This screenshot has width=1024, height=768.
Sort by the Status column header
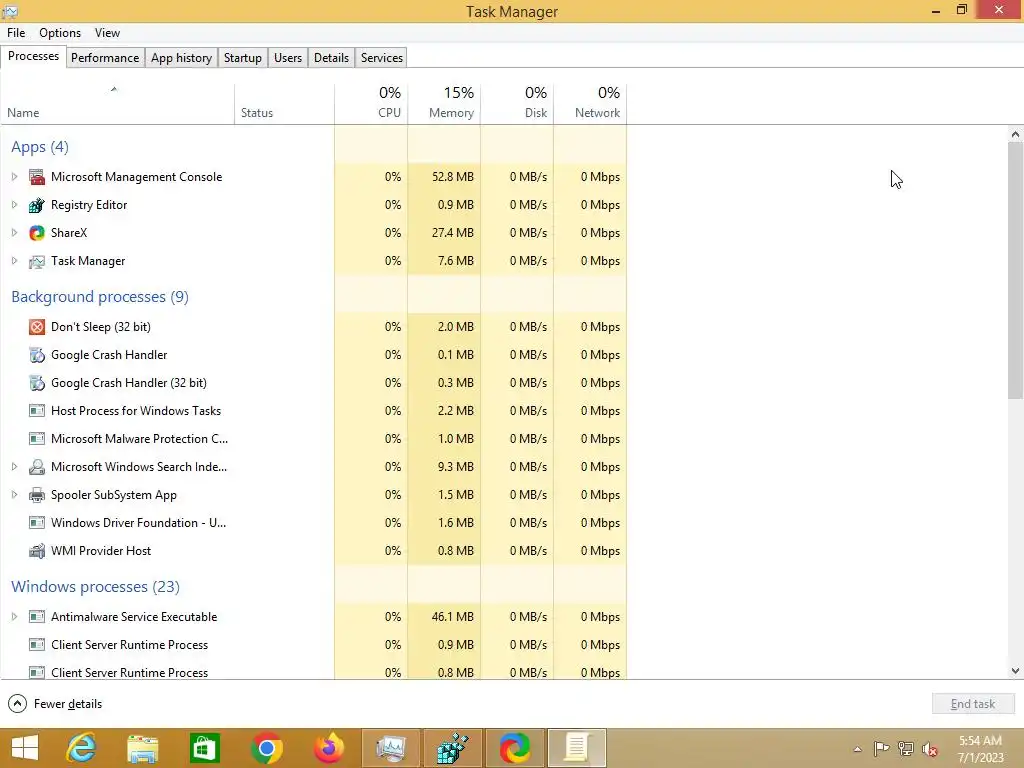(x=285, y=104)
